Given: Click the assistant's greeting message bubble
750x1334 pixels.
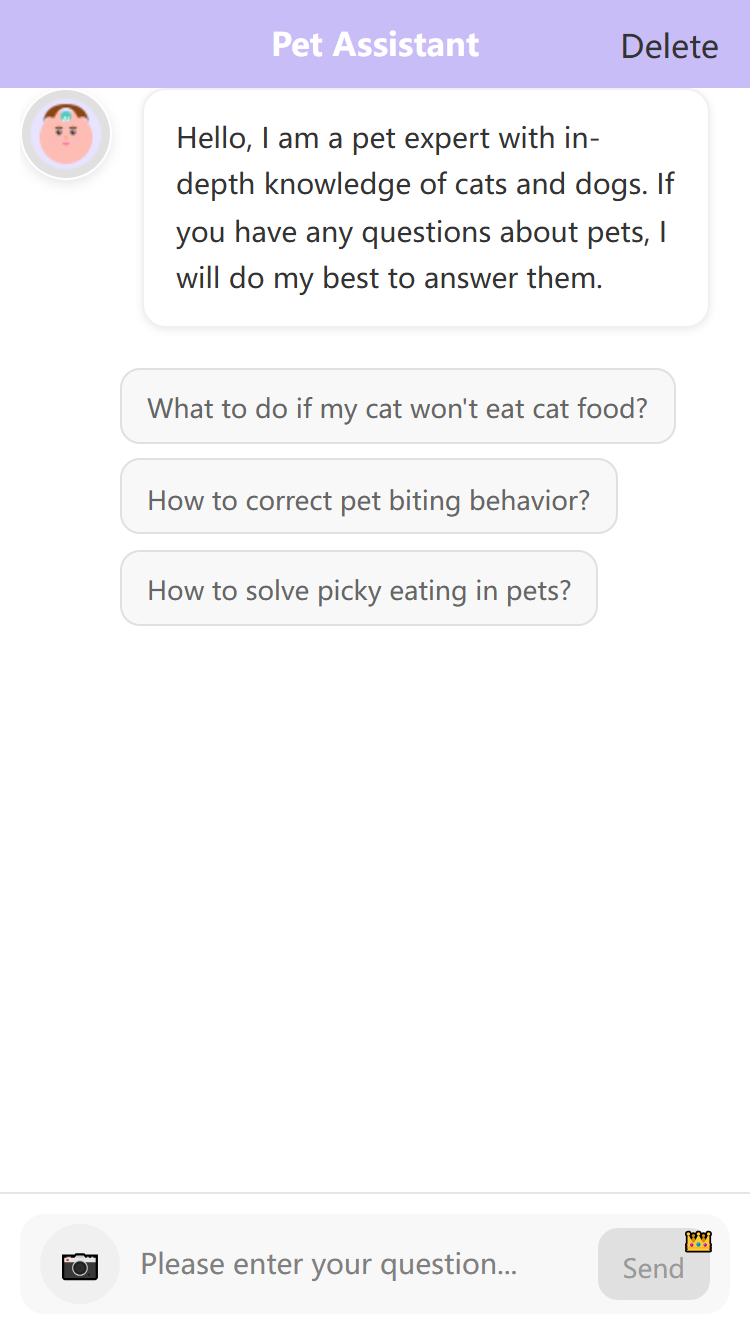Looking at the screenshot, I should point(425,208).
